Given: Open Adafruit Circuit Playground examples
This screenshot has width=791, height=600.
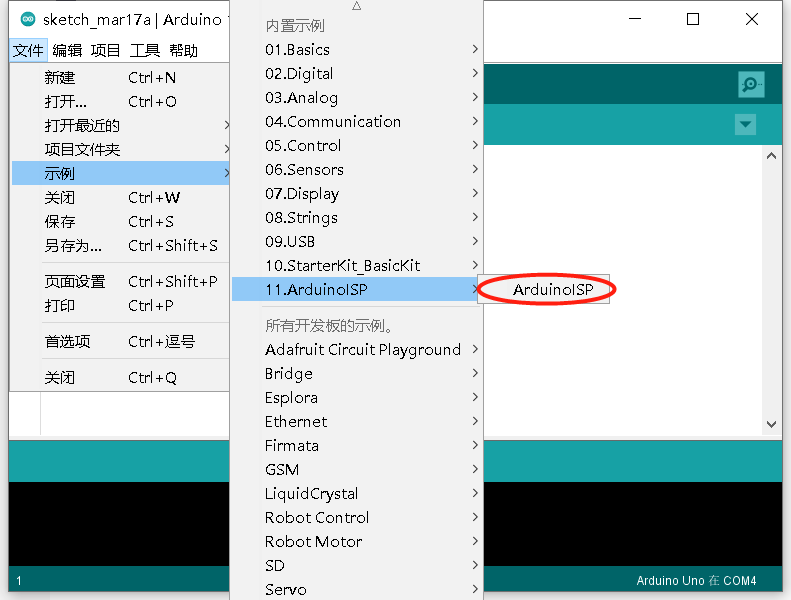Looking at the screenshot, I should [357, 349].
